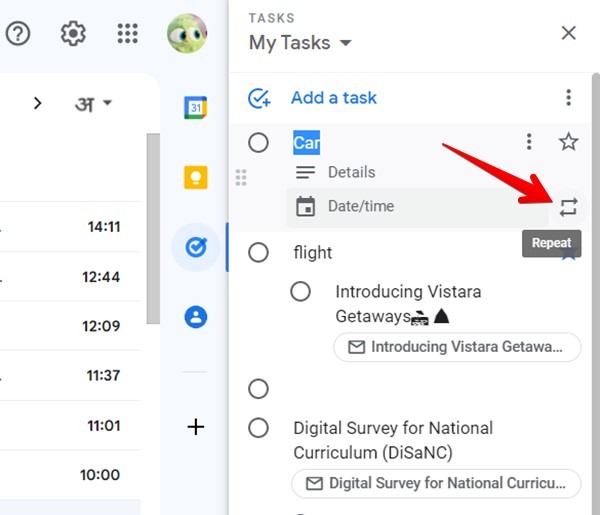
Task: Select the Tasks icon in the side panel
Action: (196, 247)
